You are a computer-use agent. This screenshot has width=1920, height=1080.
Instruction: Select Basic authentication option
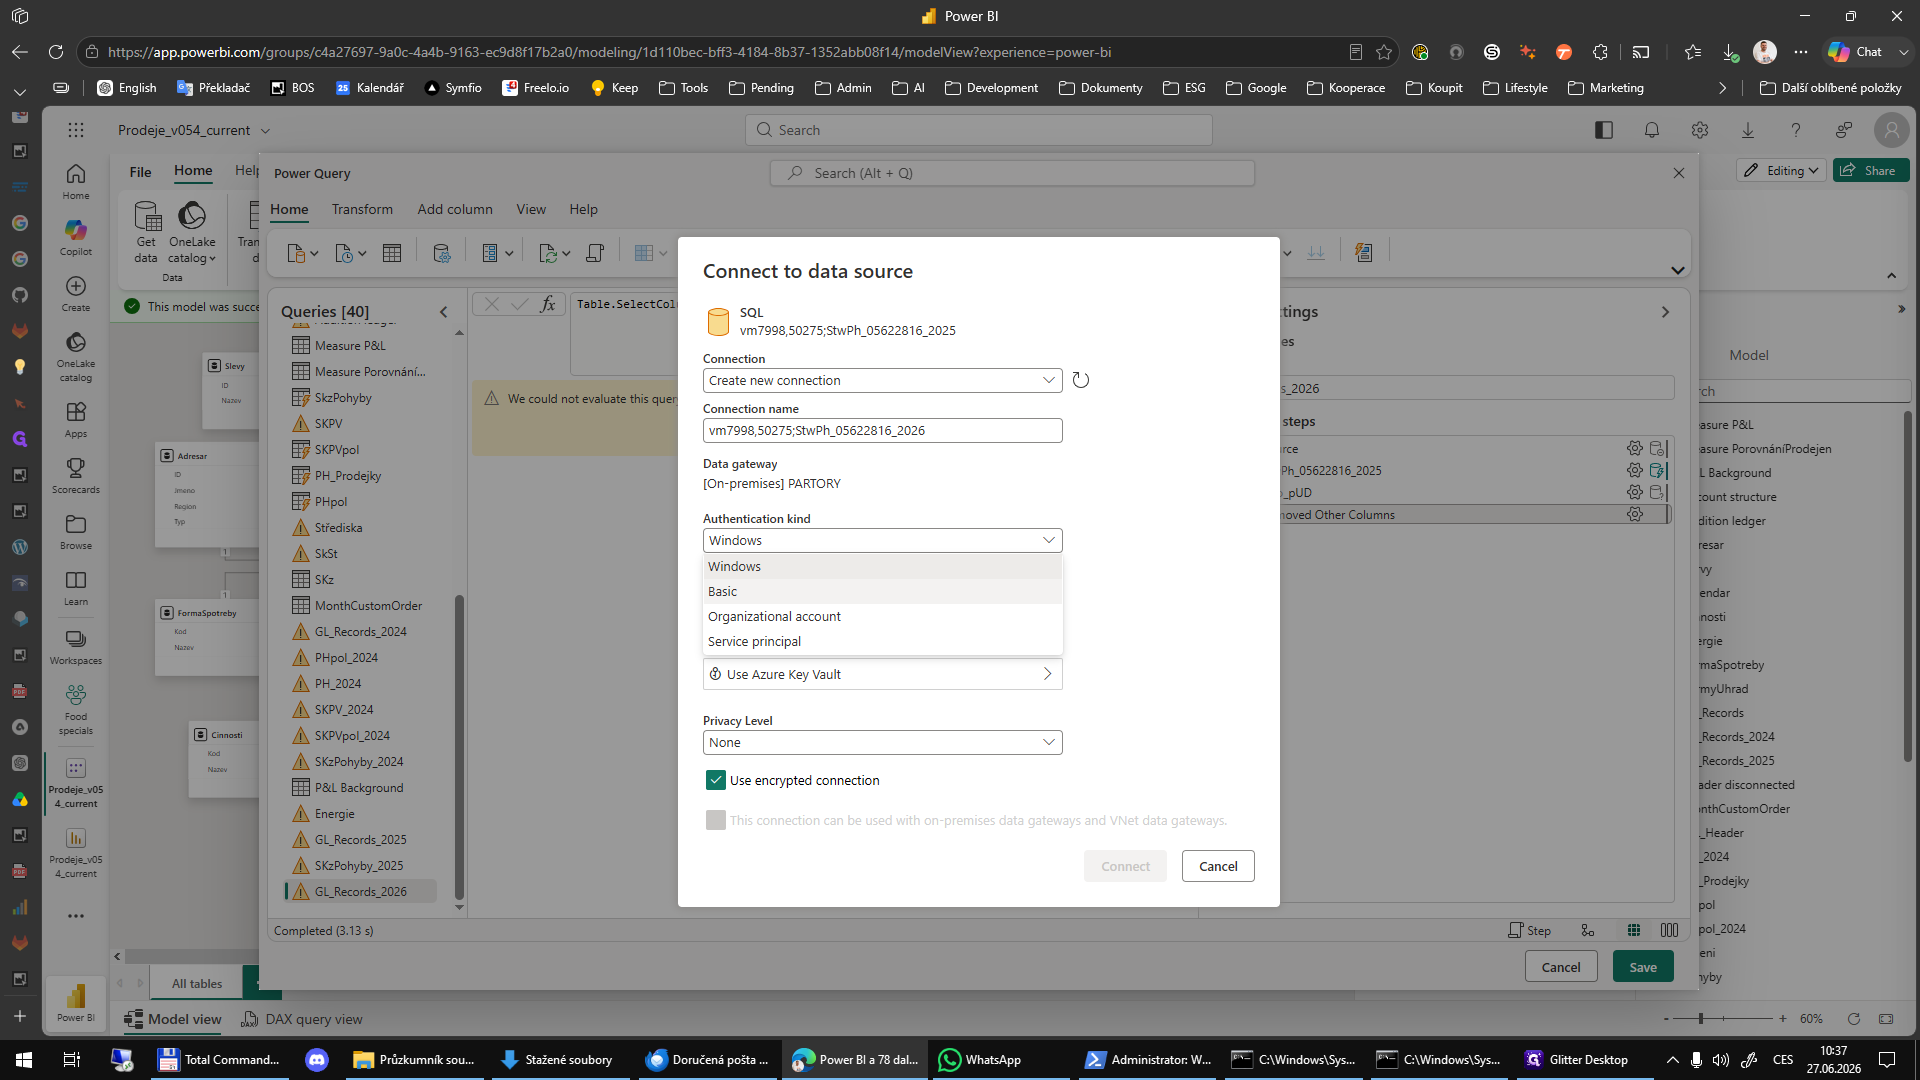click(x=882, y=591)
